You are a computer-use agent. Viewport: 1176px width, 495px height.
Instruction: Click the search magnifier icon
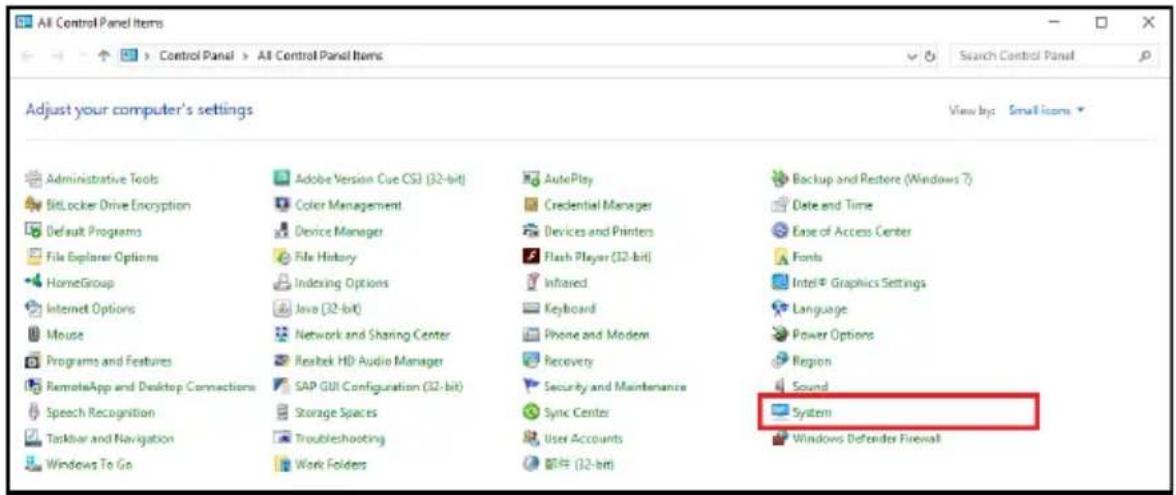(1144, 56)
